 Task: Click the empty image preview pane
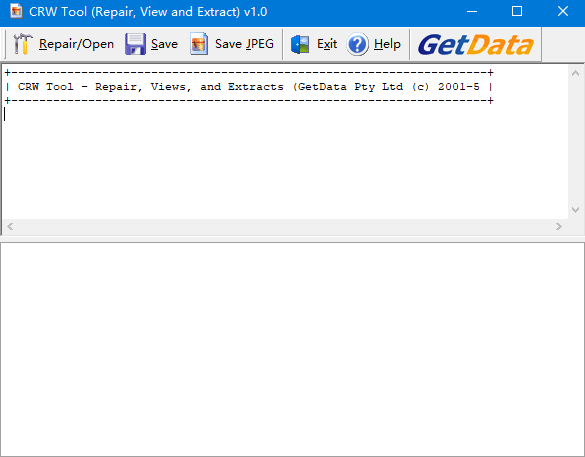click(292, 349)
